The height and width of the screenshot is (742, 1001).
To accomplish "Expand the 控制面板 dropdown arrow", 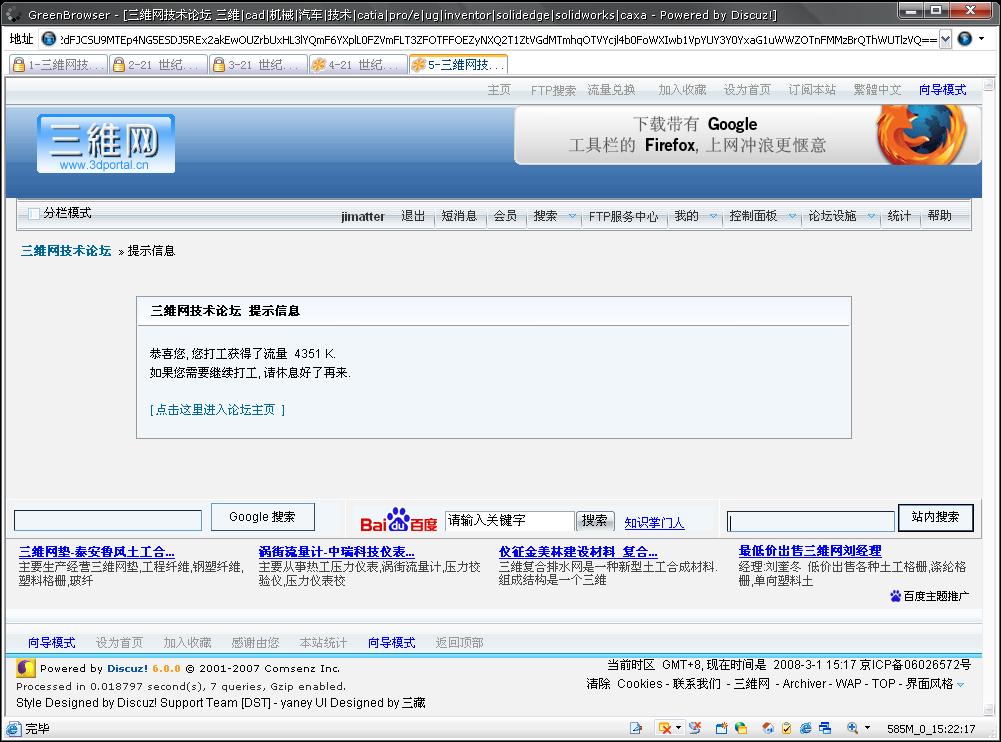I will 792,216.
